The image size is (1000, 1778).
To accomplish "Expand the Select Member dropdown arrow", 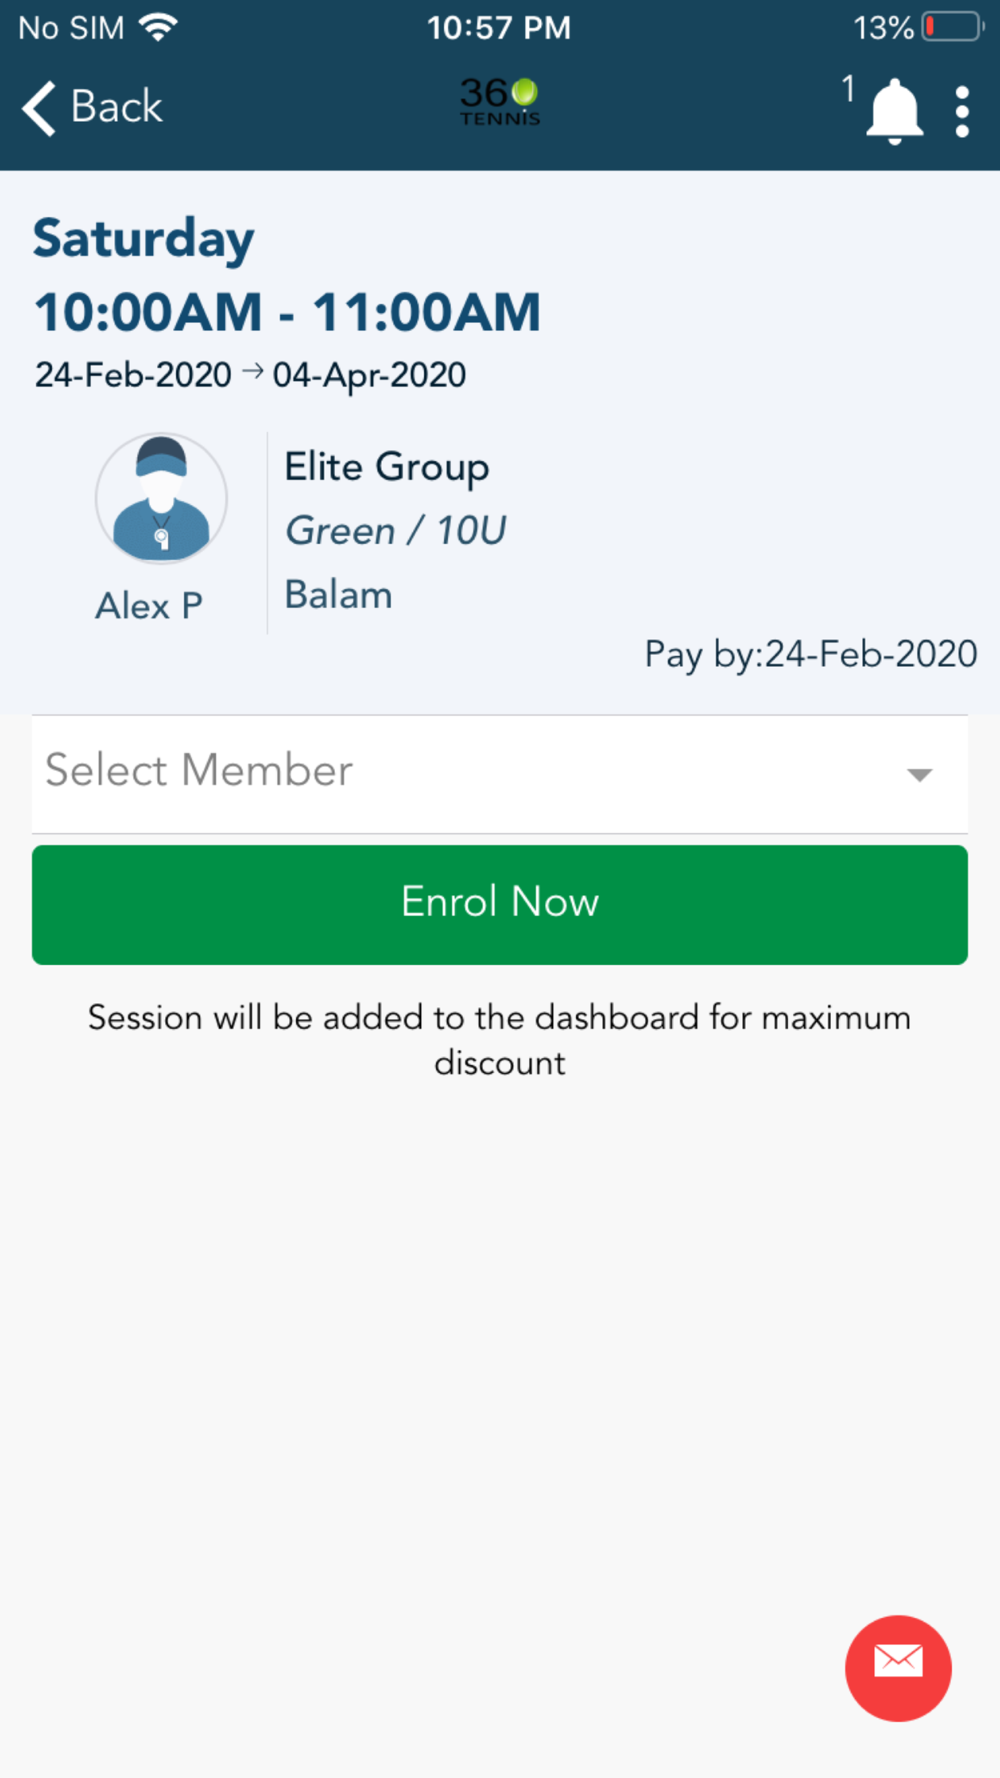I will (x=919, y=774).
